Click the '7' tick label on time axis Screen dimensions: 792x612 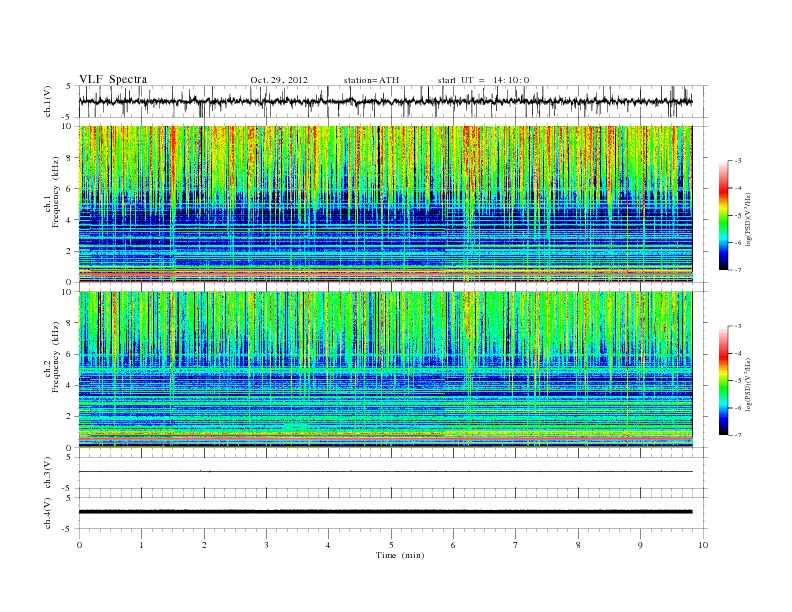point(516,545)
